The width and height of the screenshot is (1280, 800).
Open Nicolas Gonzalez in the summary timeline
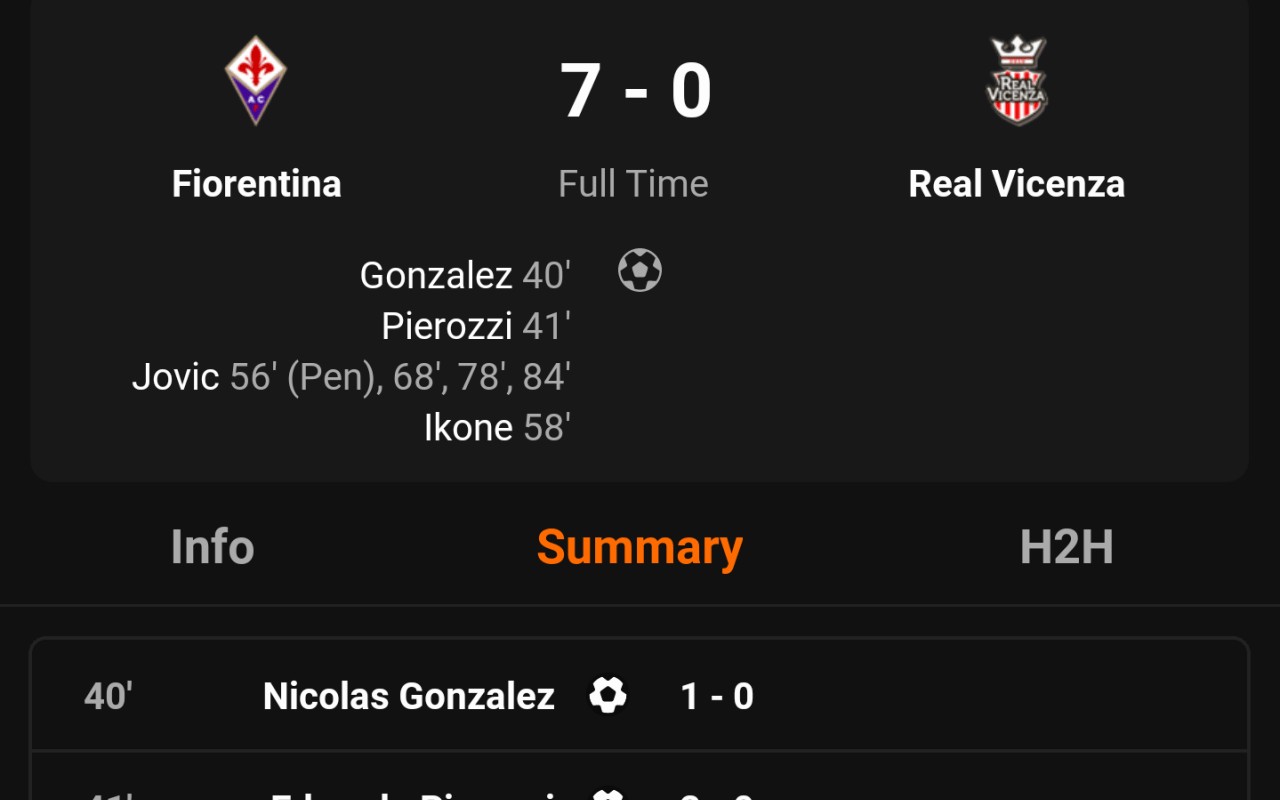tap(408, 696)
